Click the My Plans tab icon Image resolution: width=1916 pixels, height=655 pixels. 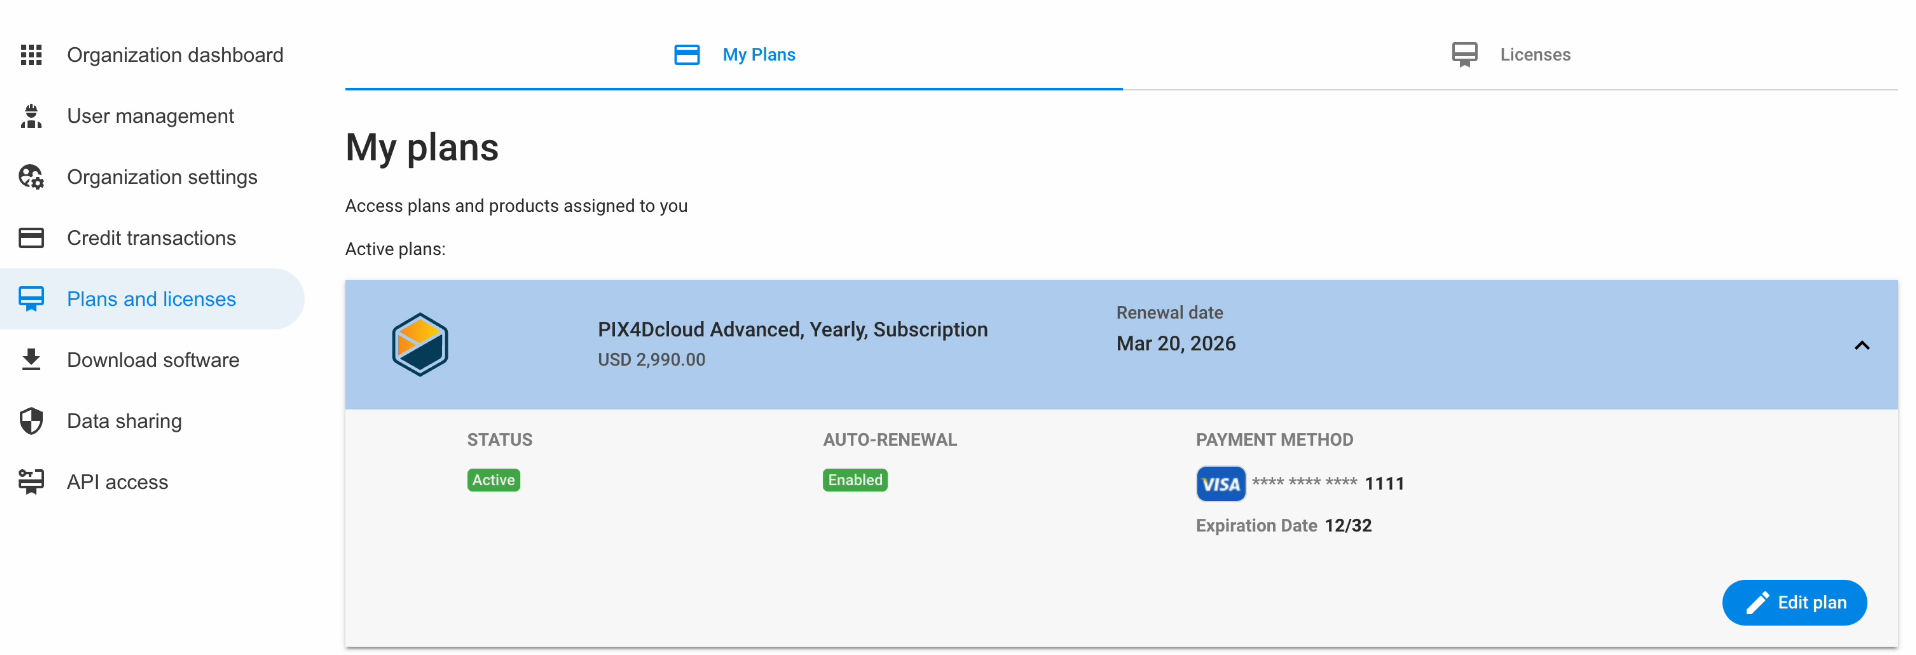[687, 55]
